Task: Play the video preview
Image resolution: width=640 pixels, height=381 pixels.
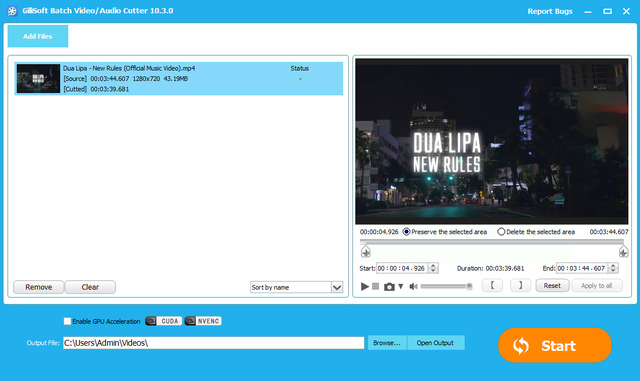Action: [x=364, y=286]
